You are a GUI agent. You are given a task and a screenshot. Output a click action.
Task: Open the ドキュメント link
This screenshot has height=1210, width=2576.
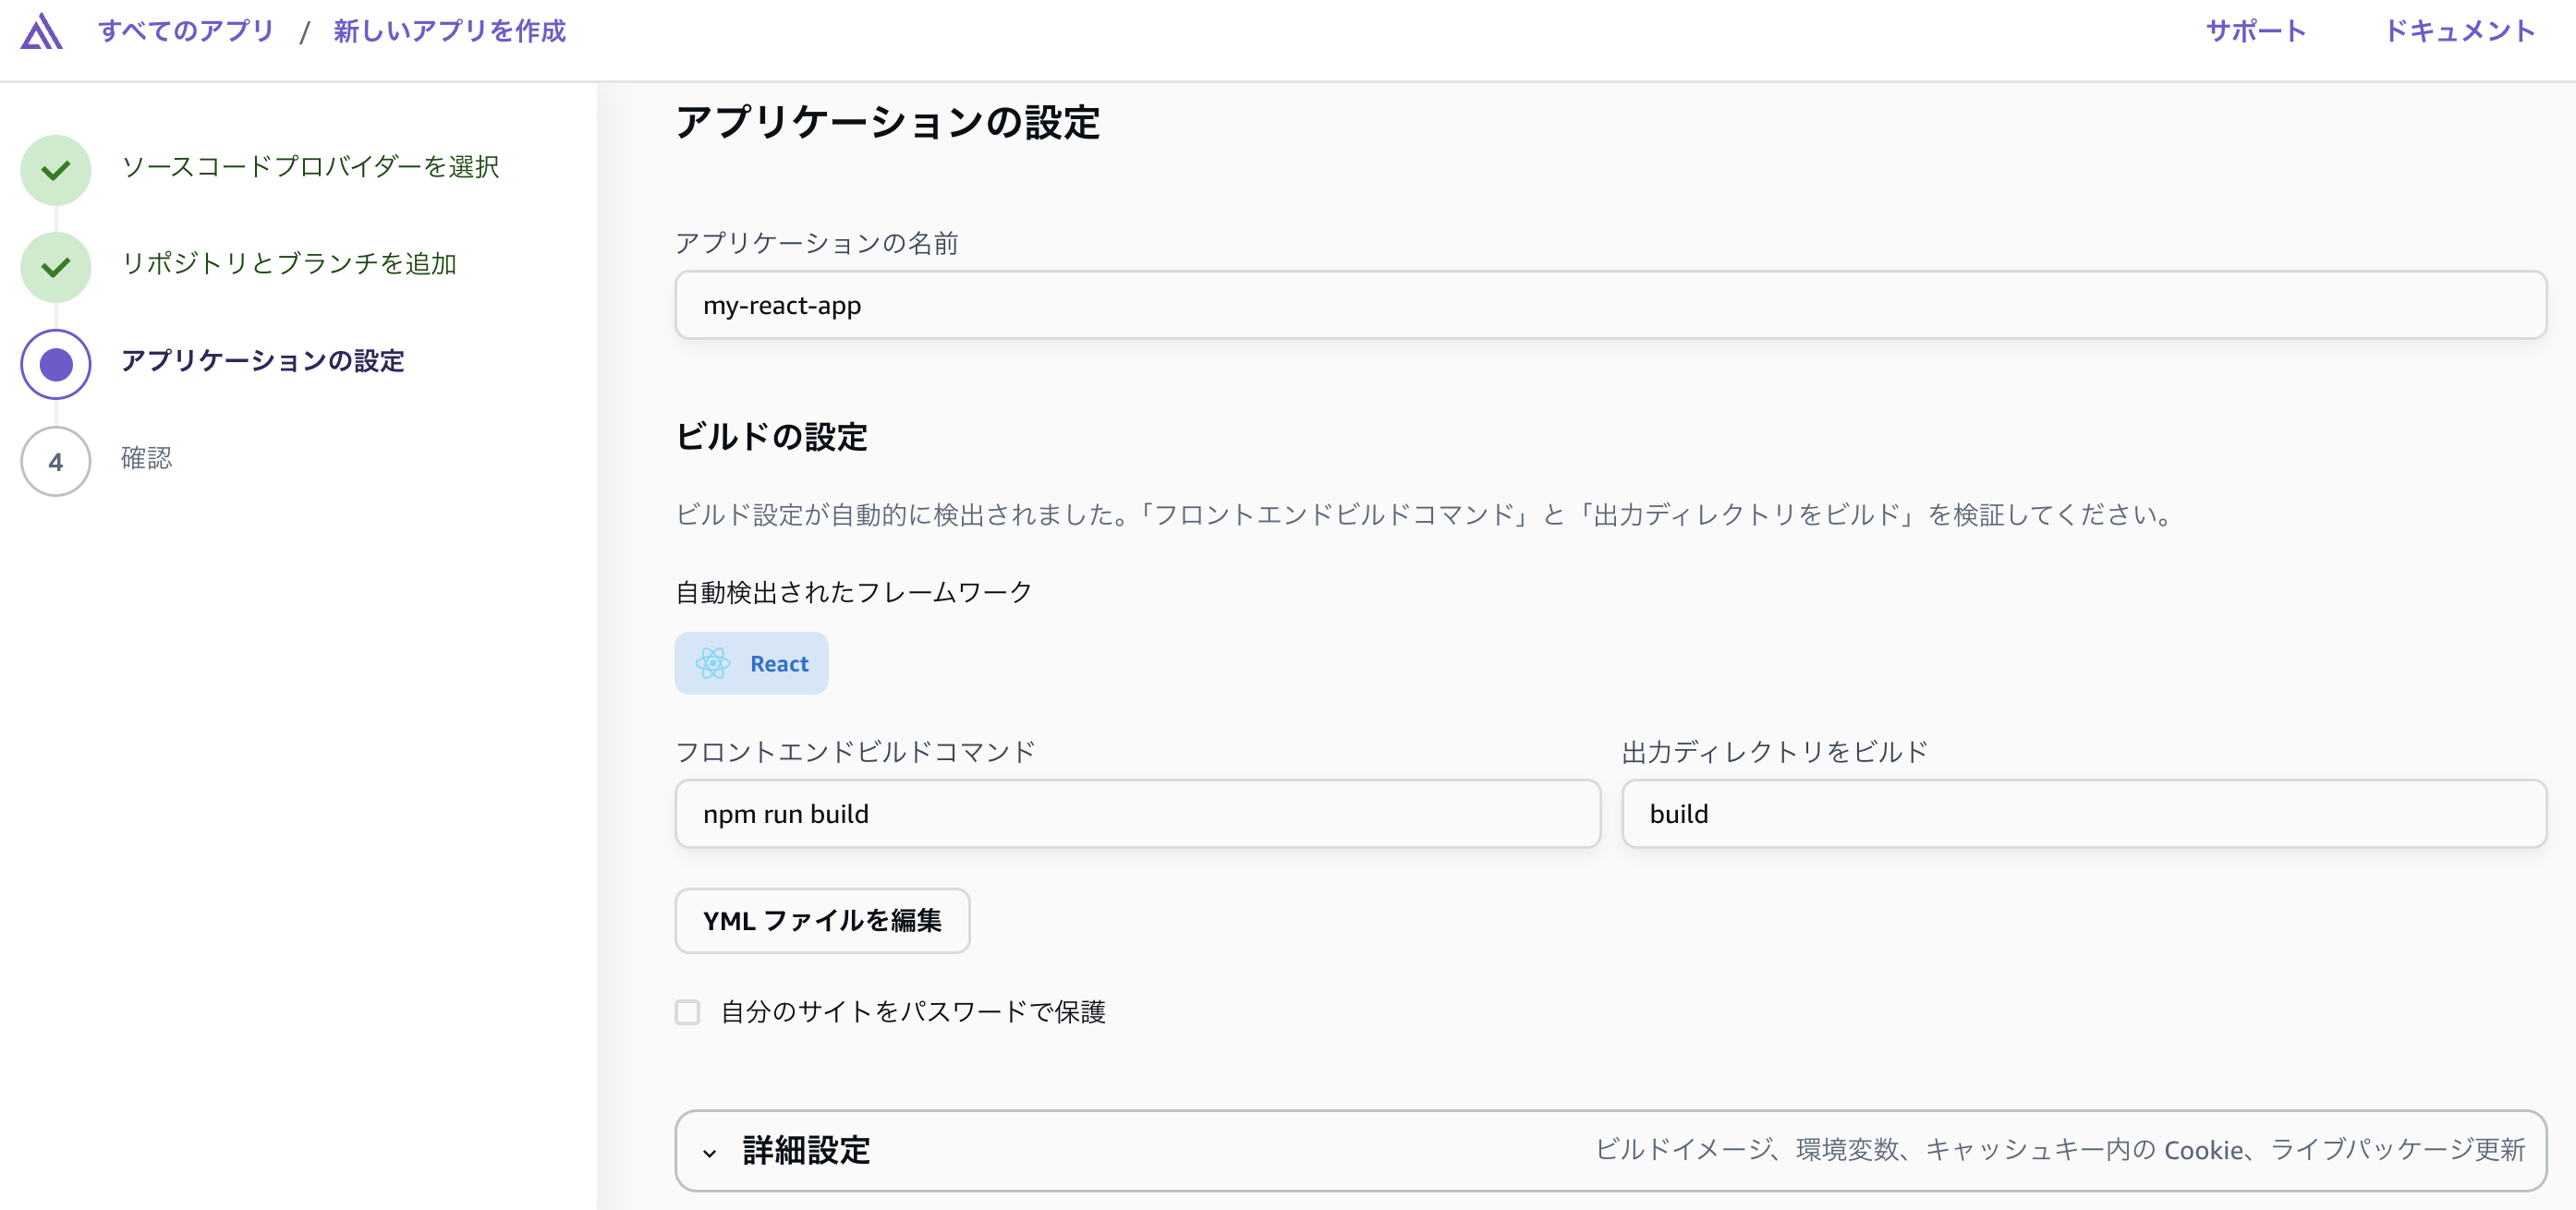(2459, 31)
